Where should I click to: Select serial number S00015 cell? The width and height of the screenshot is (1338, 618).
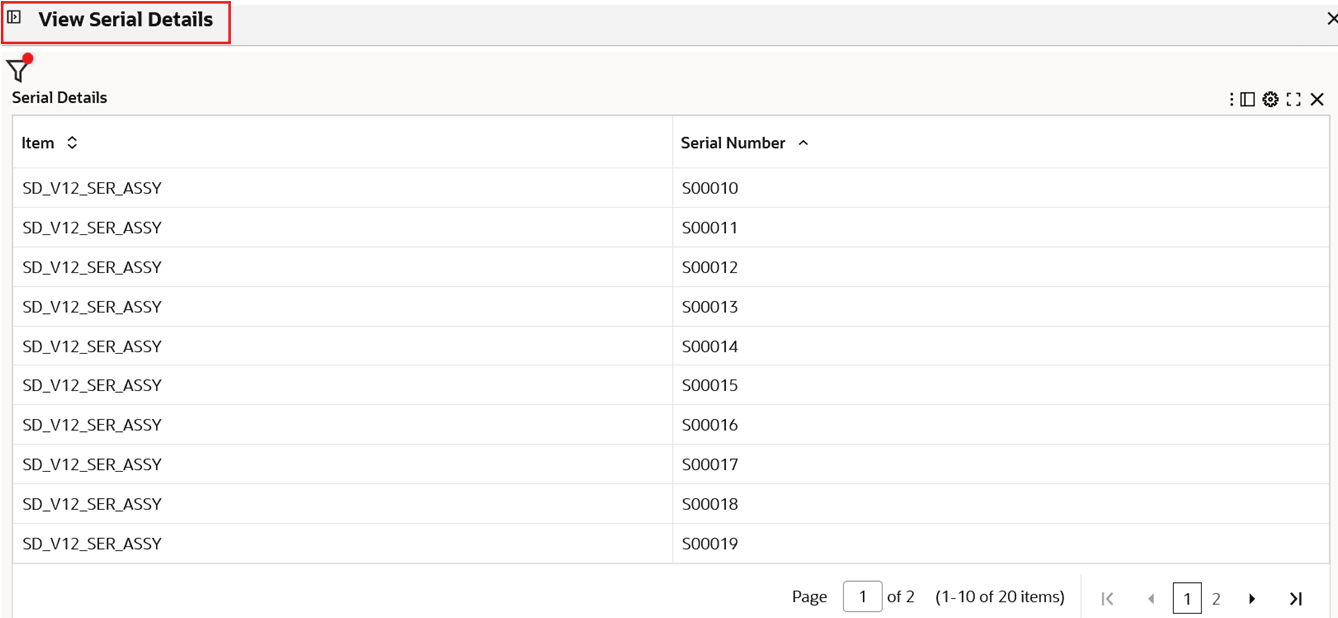click(1001, 385)
